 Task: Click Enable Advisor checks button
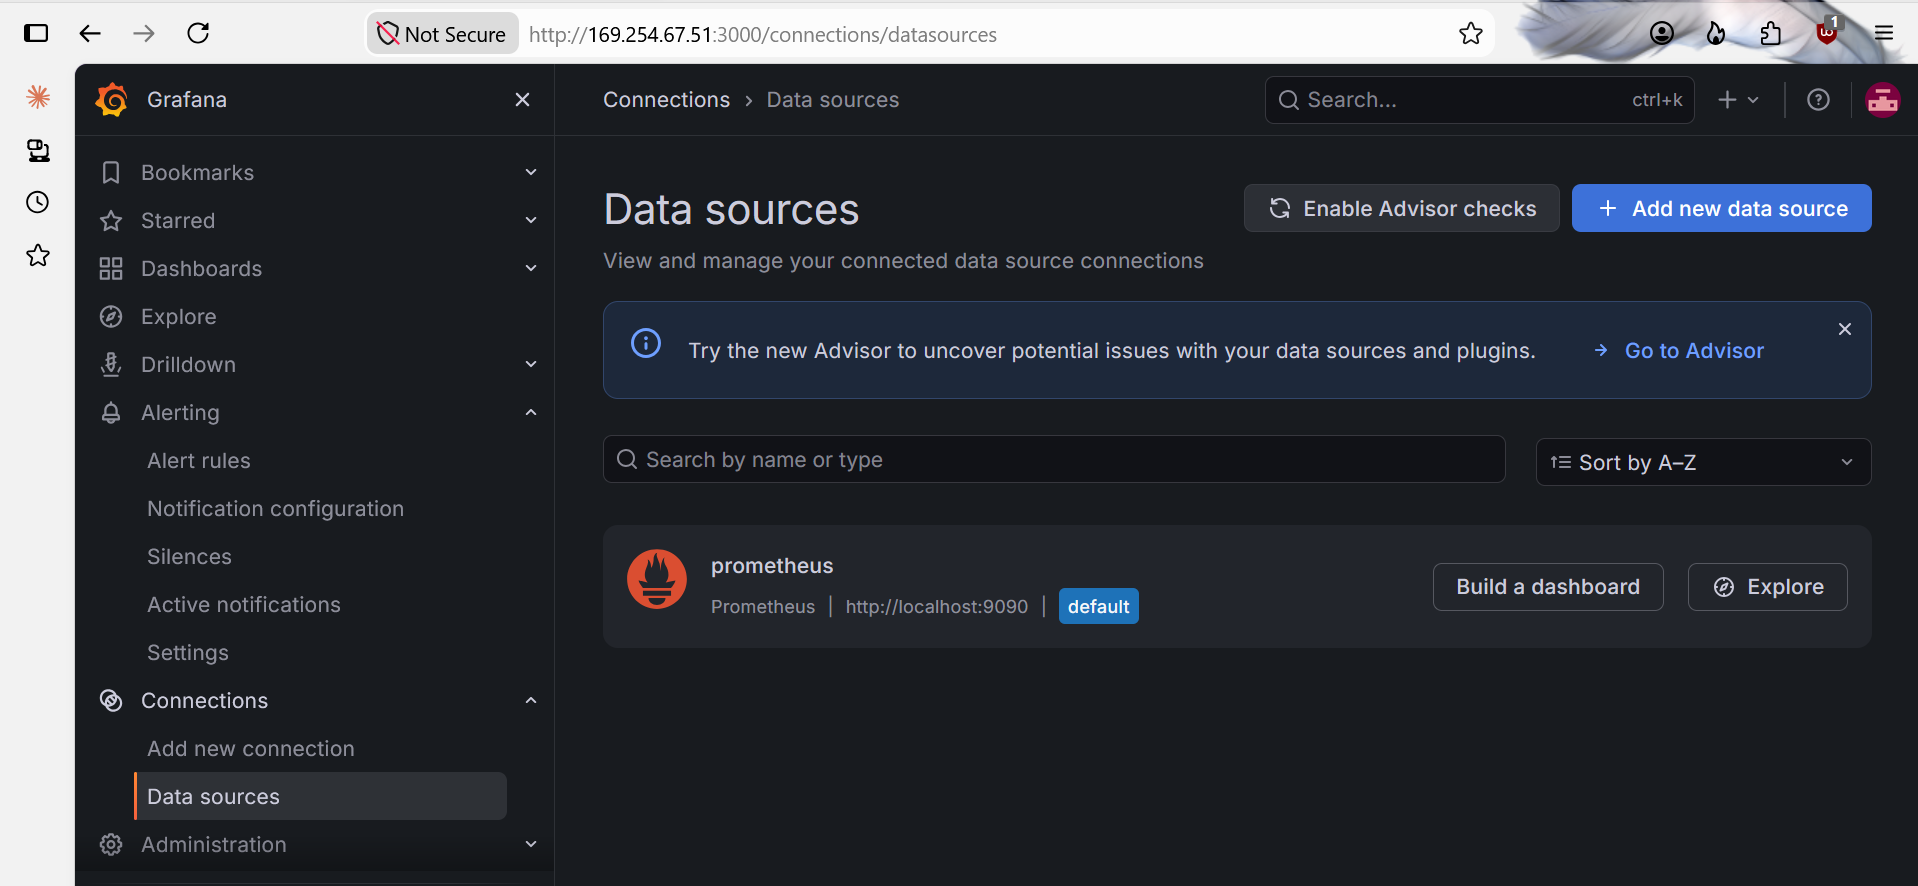tap(1401, 208)
